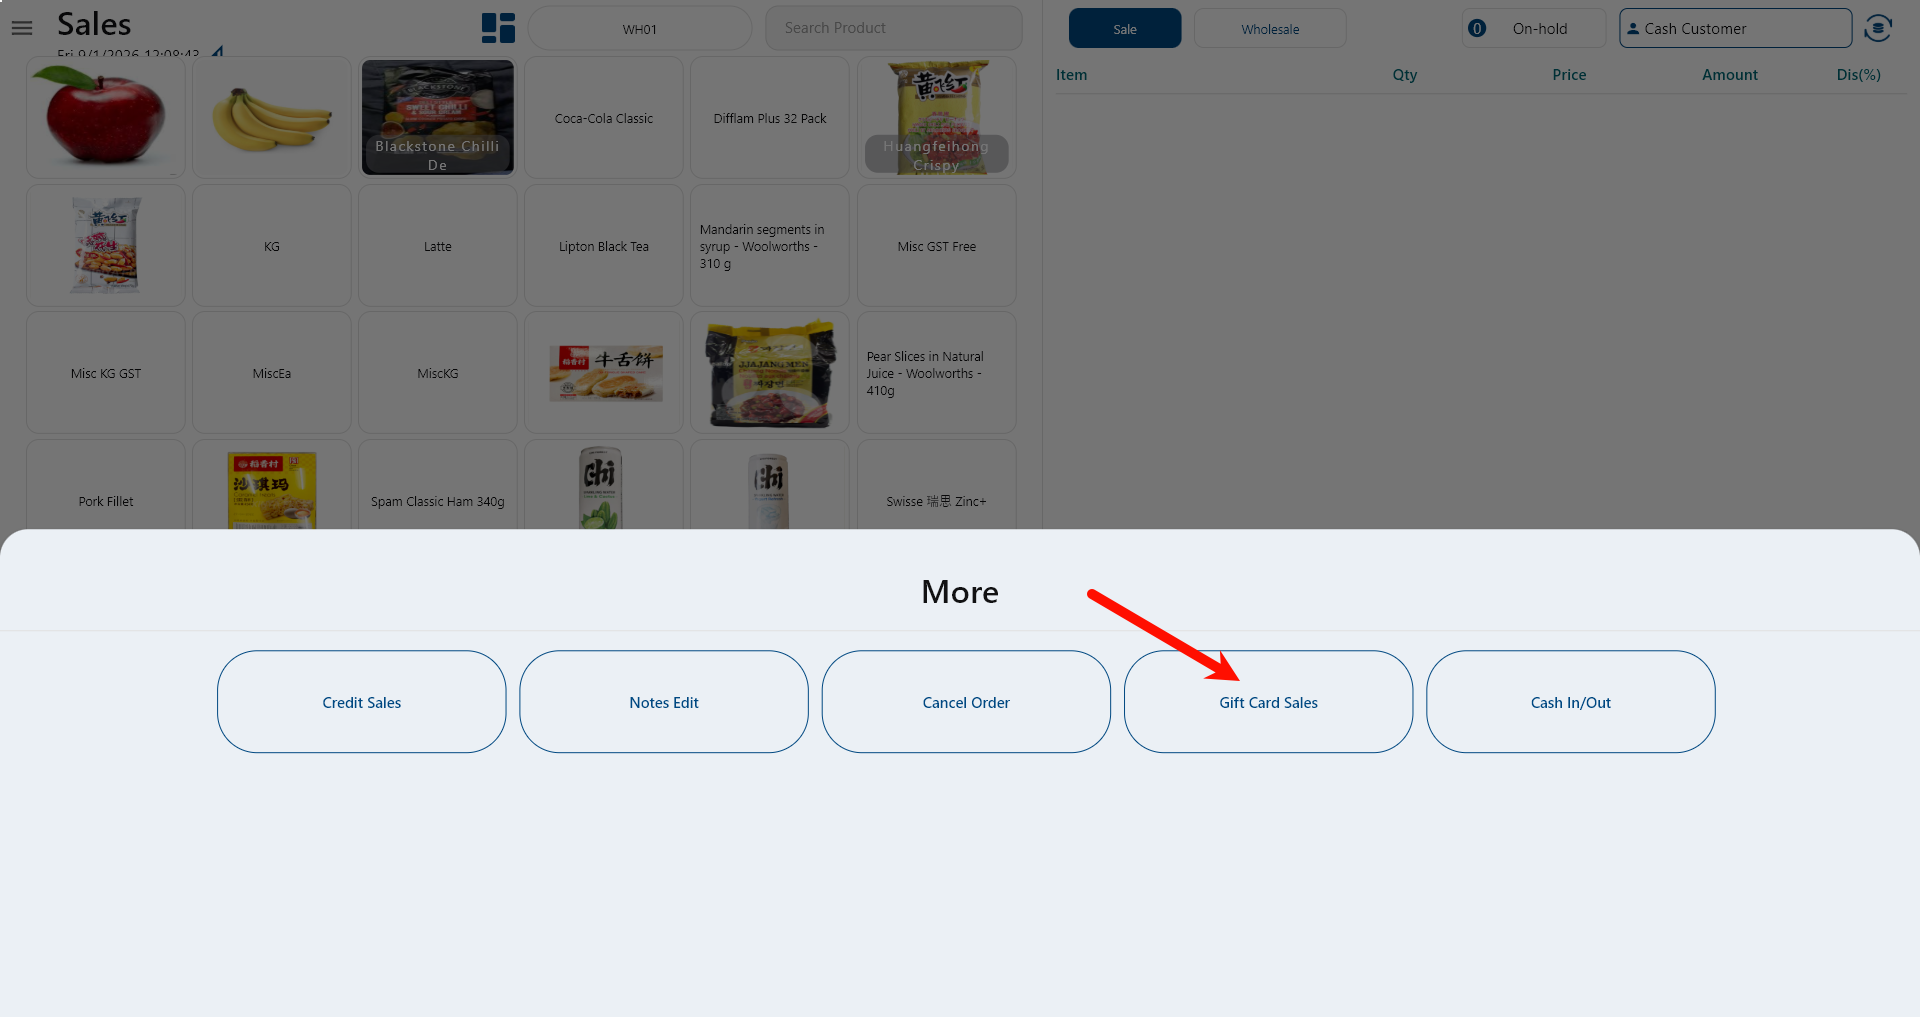Open the Cash Customer selector

tap(1736, 29)
